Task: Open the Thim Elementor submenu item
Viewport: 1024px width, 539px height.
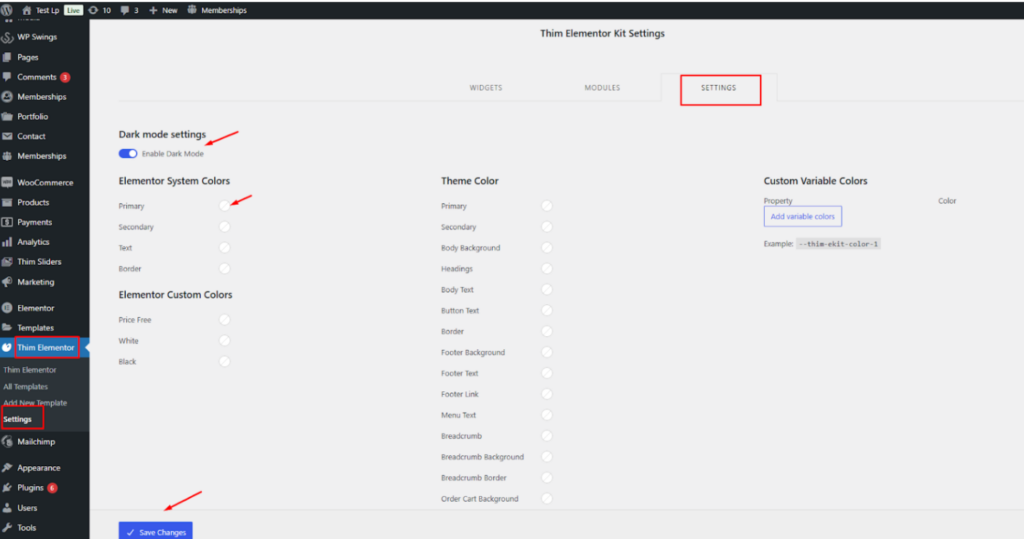Action: point(30,370)
